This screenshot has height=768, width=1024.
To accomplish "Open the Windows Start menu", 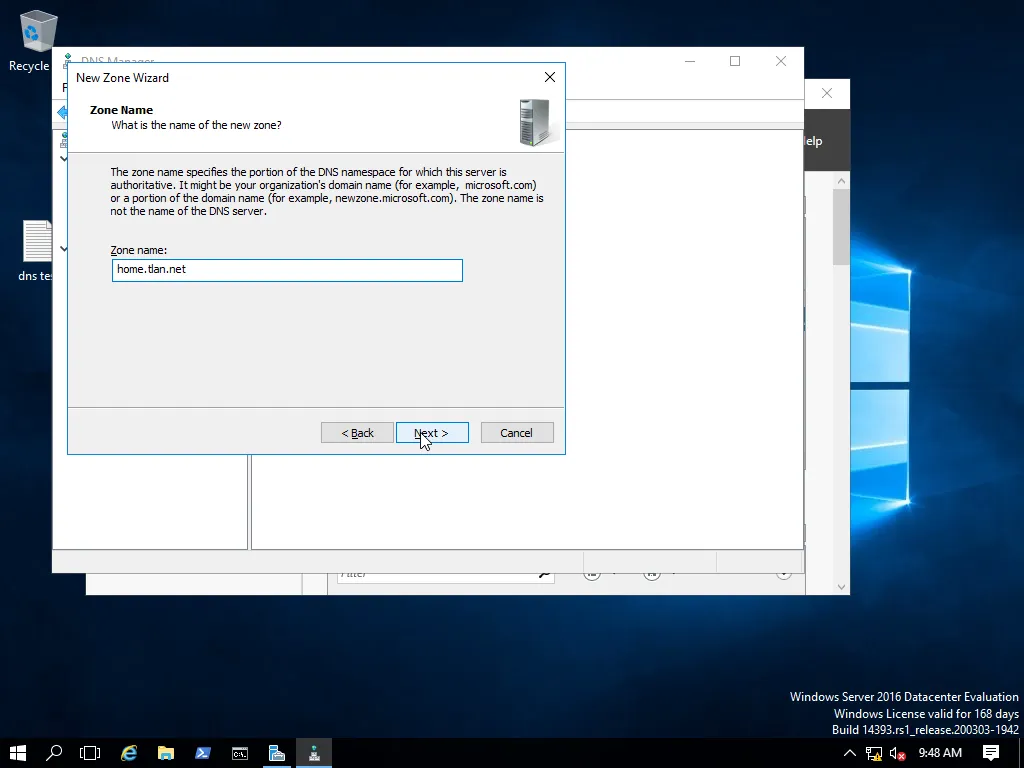I will (18, 753).
